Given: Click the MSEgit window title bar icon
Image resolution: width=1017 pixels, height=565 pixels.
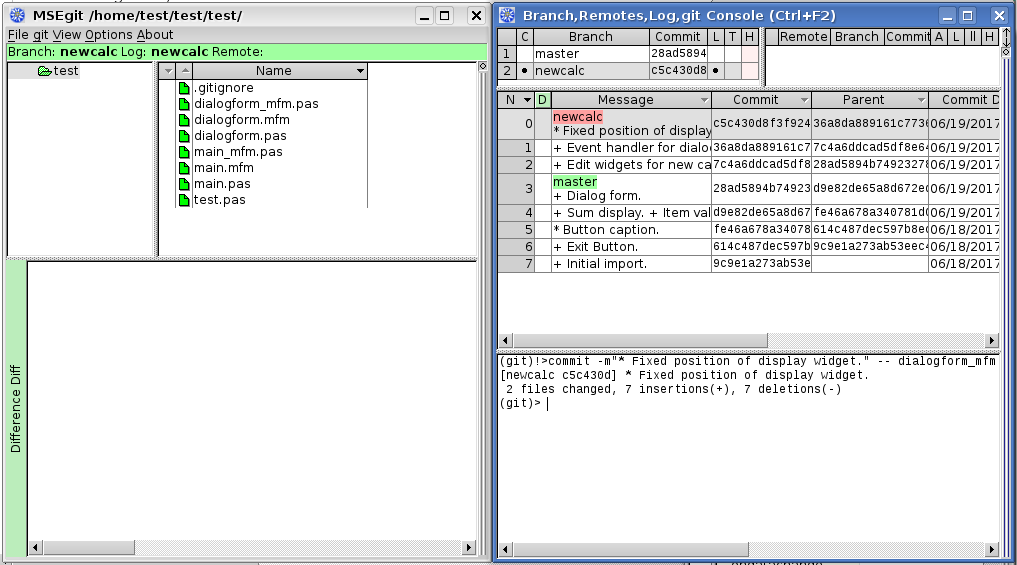Looking at the screenshot, I should pyautogui.click(x=17, y=15).
